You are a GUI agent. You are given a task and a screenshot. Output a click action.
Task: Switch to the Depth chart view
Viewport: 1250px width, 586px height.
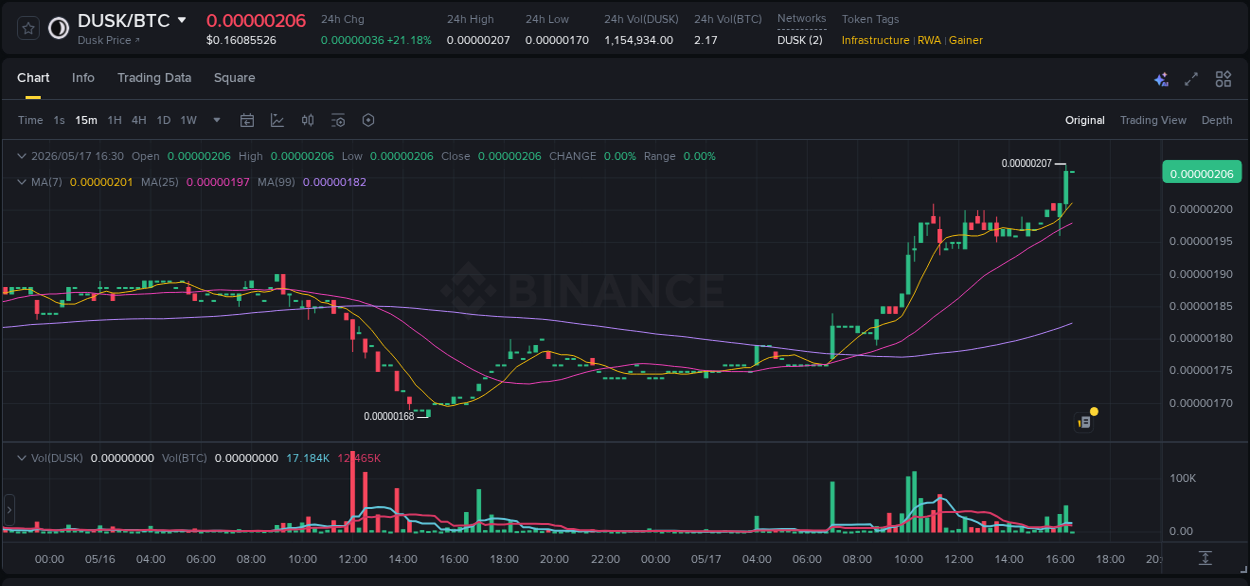tap(1217, 120)
